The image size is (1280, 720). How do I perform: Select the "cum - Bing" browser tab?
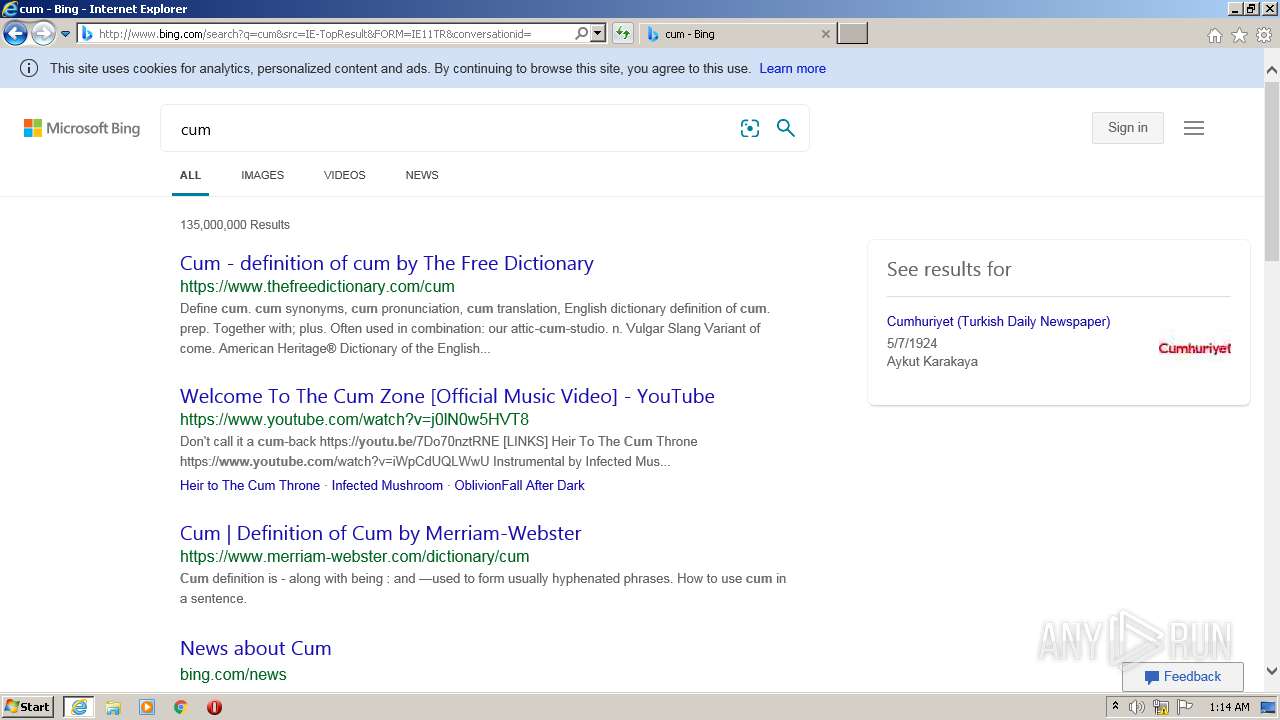point(737,34)
